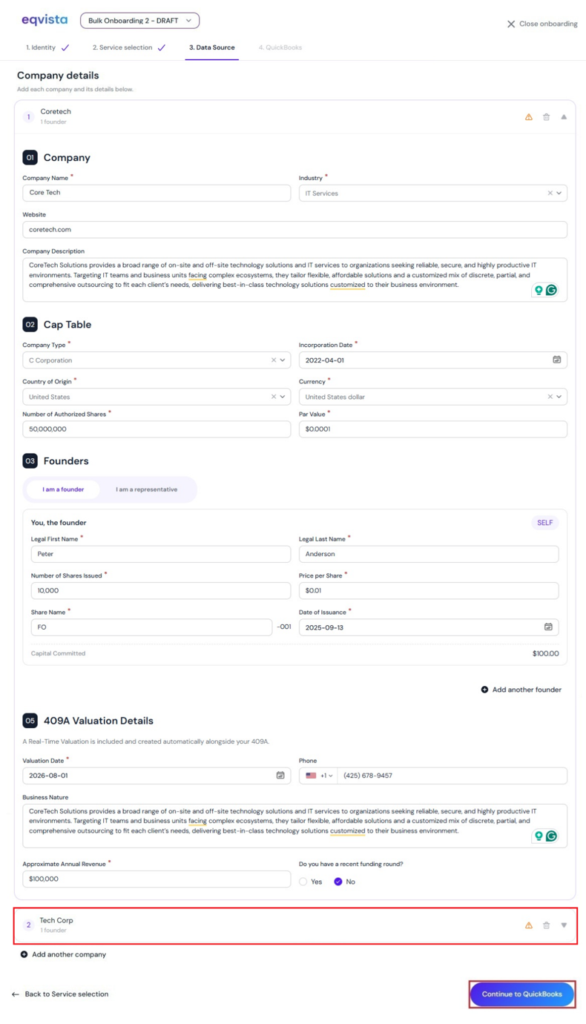
Task: Click the plus icon for Add another founder
Action: pos(485,690)
